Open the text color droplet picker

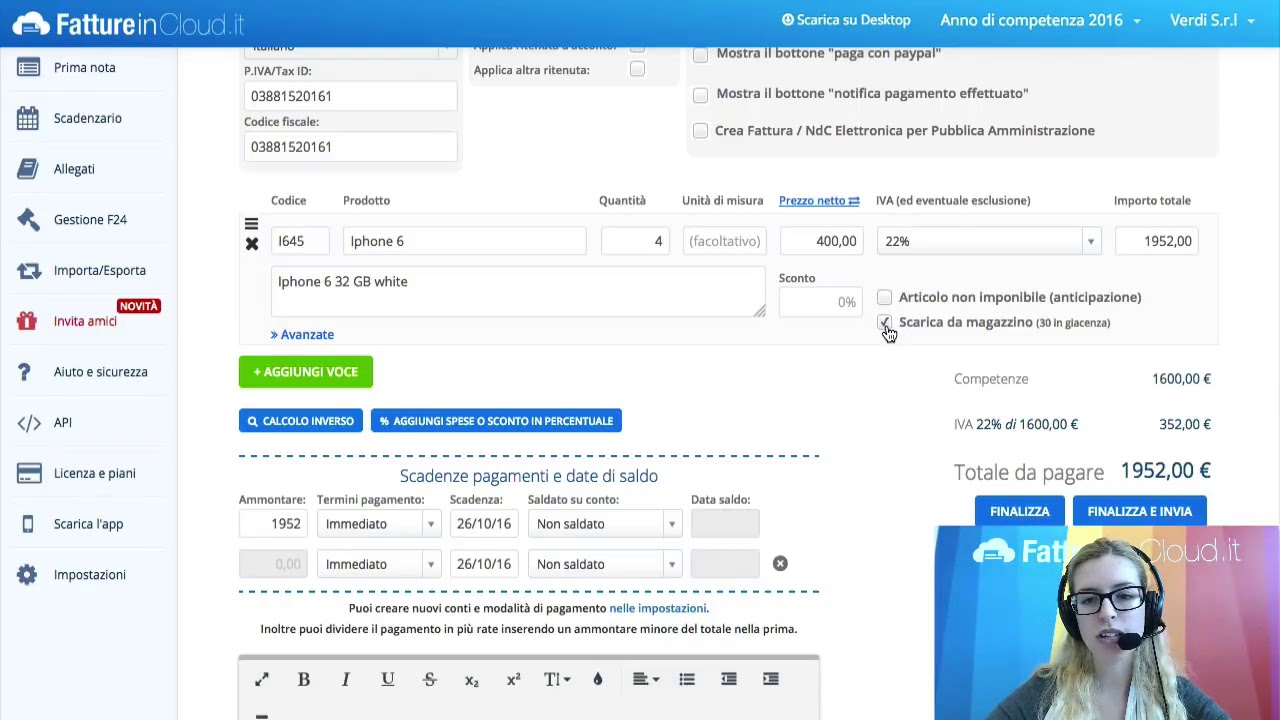pyautogui.click(x=598, y=679)
